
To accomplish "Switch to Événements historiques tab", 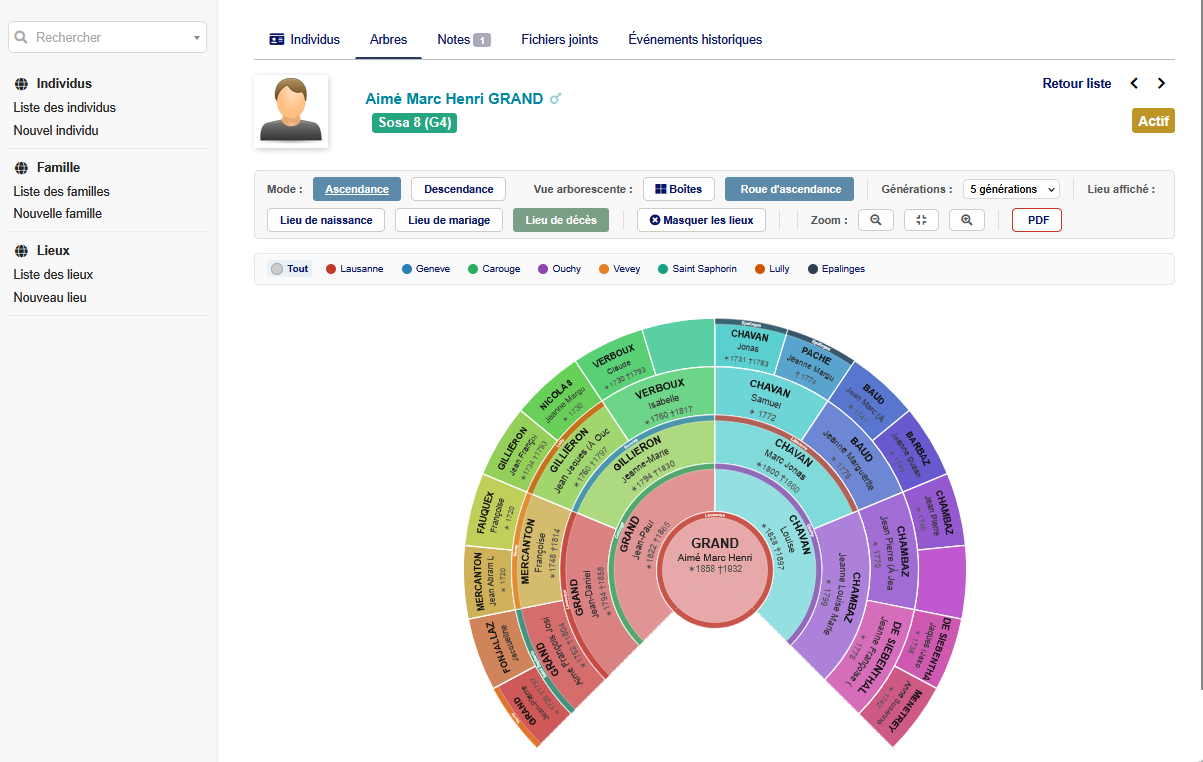I will coord(695,40).
